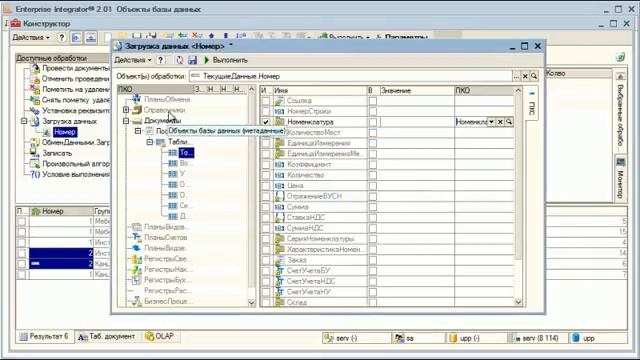
Task: Click the green icon at top right of Конструктор
Action: (620, 58)
